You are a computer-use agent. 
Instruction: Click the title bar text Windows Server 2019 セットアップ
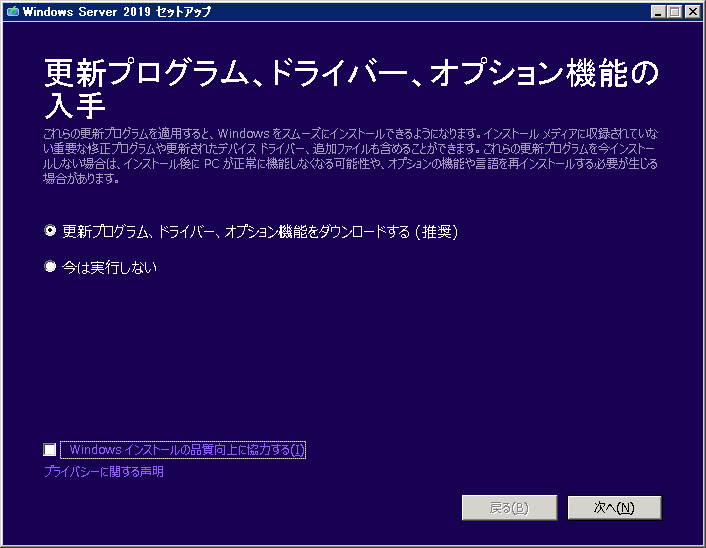[117, 12]
